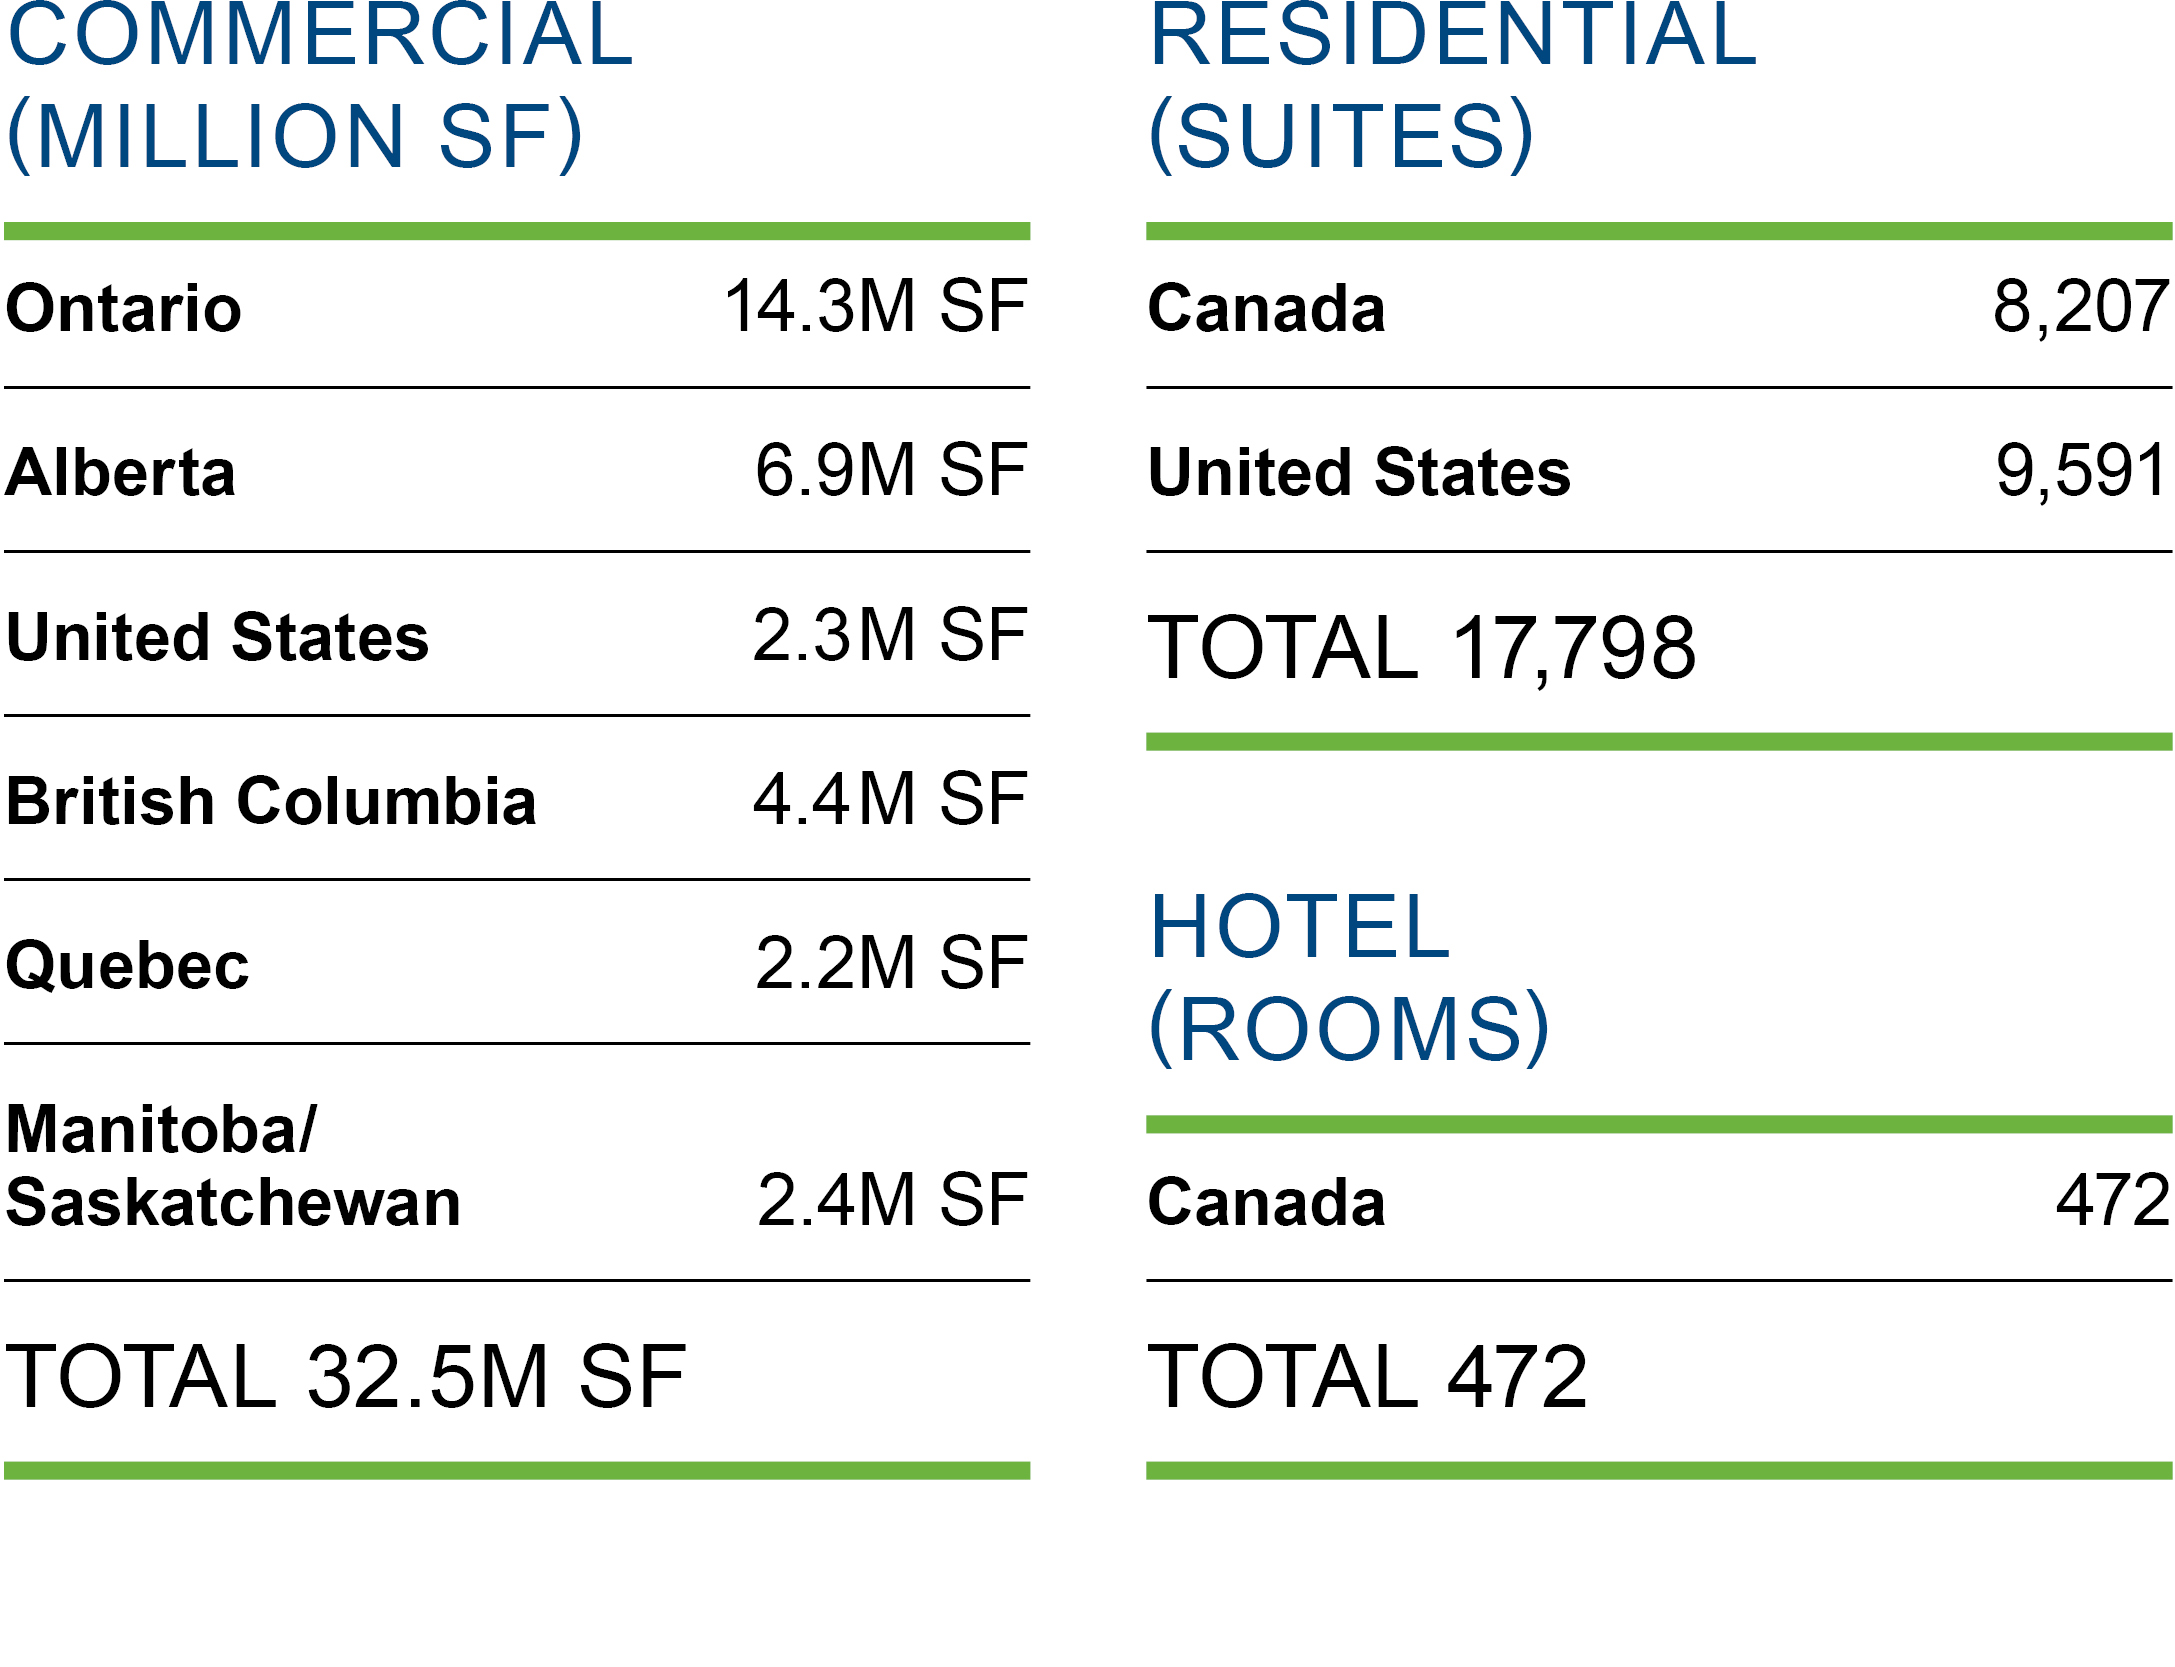Click the 472 hotel rooms value for Canada
This screenshot has width=2175, height=1667.
pyautogui.click(x=2112, y=1200)
